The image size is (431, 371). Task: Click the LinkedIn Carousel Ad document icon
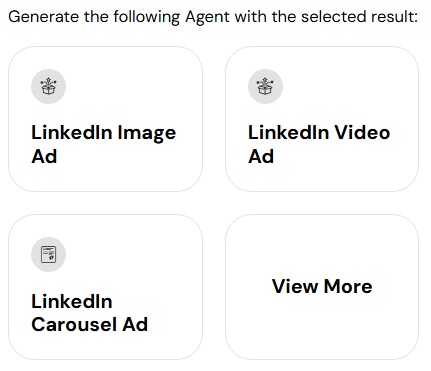pyautogui.click(x=48, y=254)
